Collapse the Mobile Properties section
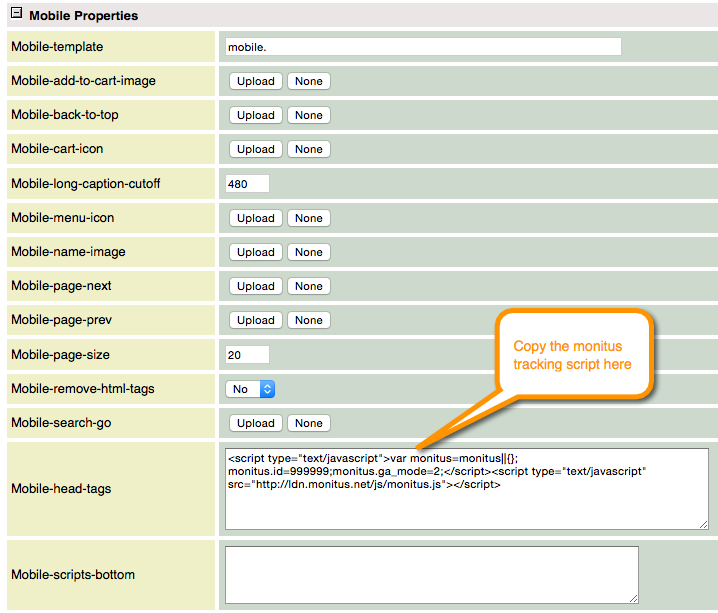Viewport: 718px width, 613px height. pos(16,13)
